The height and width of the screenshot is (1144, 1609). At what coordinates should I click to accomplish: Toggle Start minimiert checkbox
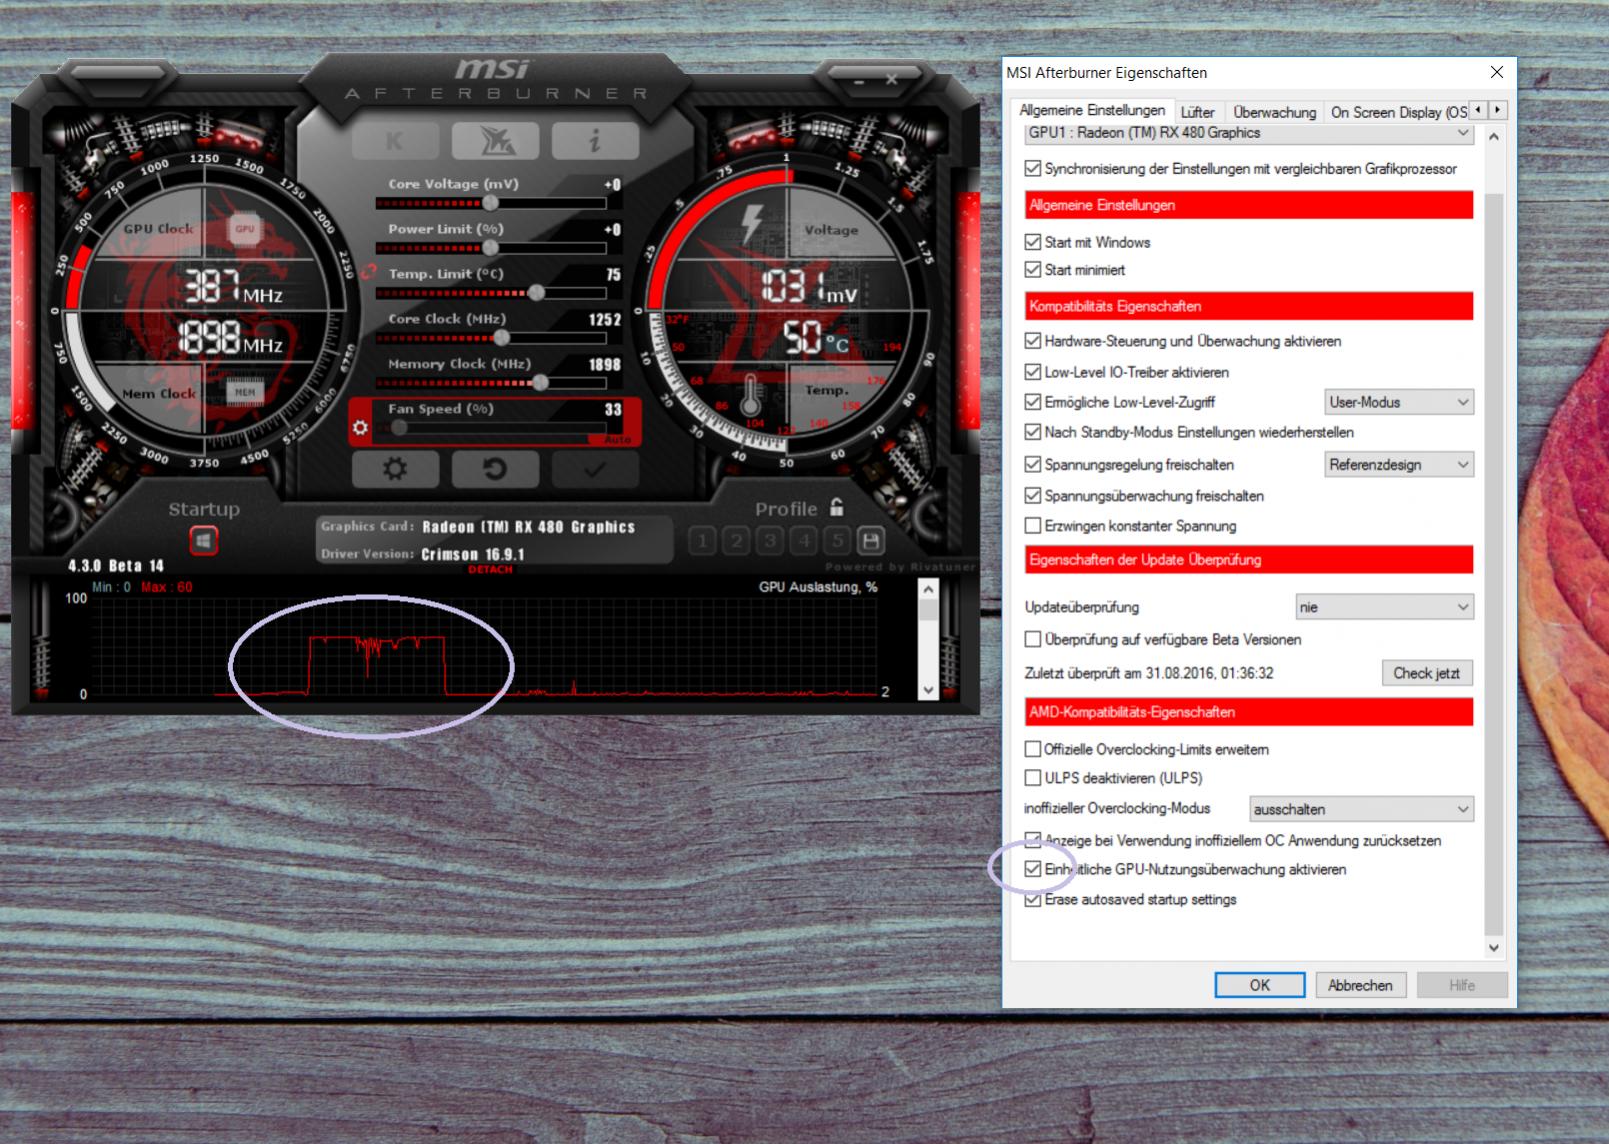1033,270
